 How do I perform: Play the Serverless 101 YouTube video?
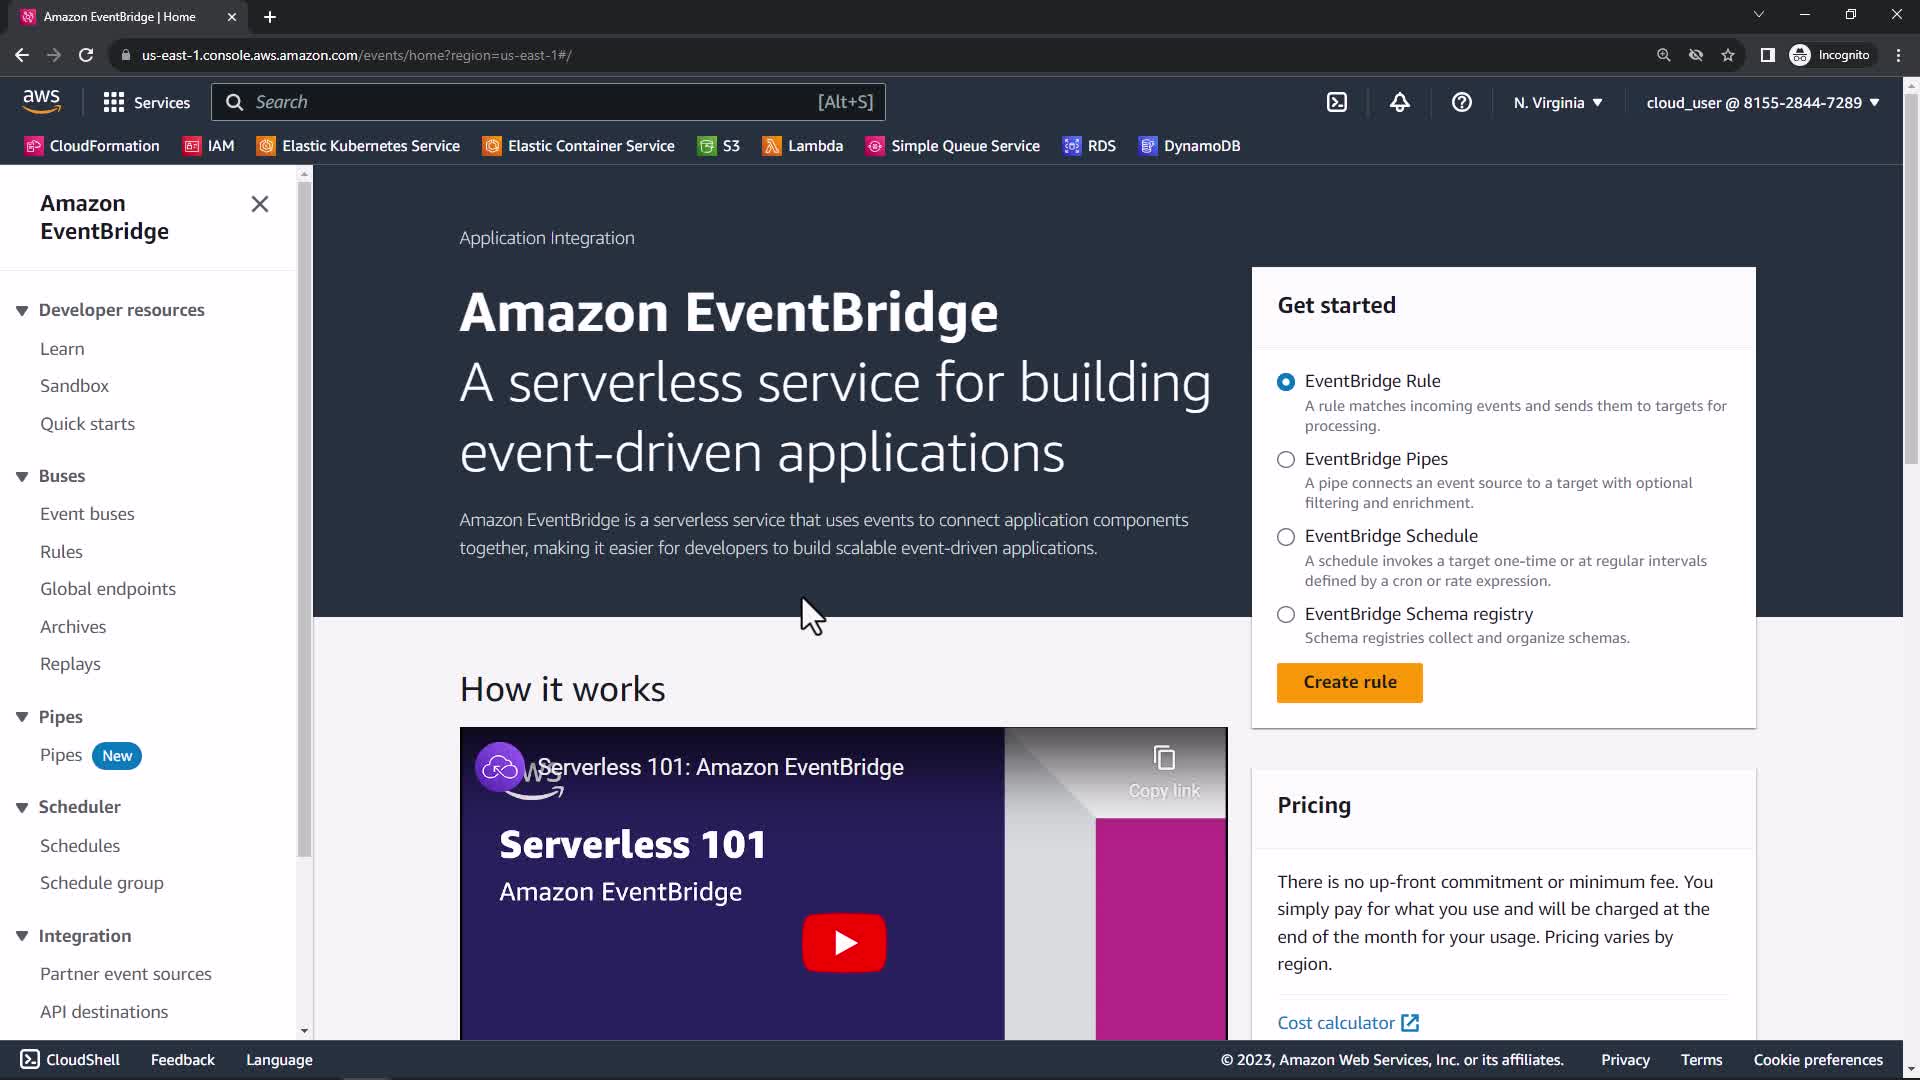coord(844,942)
